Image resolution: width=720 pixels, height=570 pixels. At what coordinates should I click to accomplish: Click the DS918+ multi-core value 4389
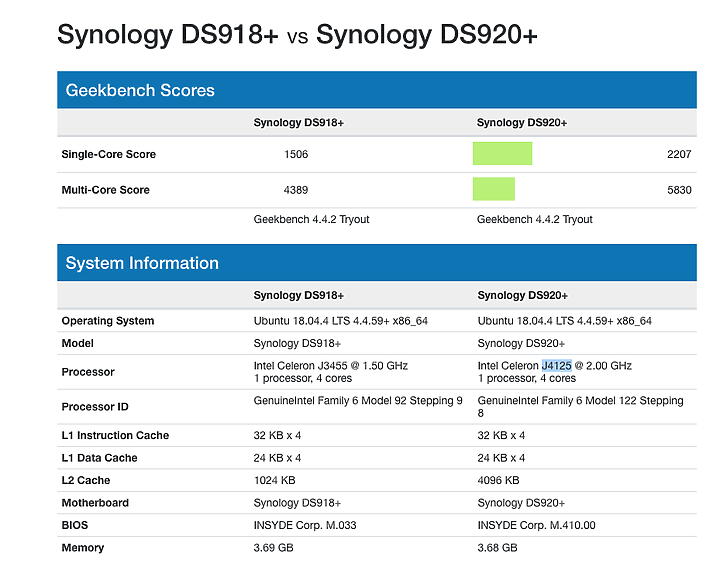296,190
